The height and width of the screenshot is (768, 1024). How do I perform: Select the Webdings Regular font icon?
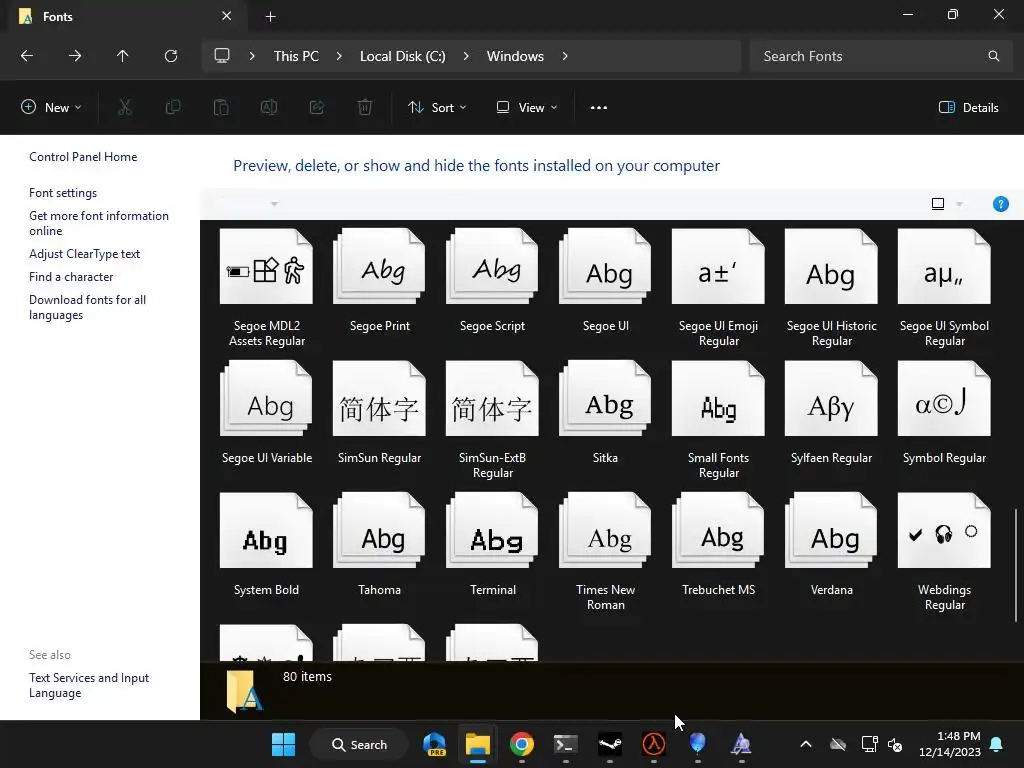pos(944,530)
